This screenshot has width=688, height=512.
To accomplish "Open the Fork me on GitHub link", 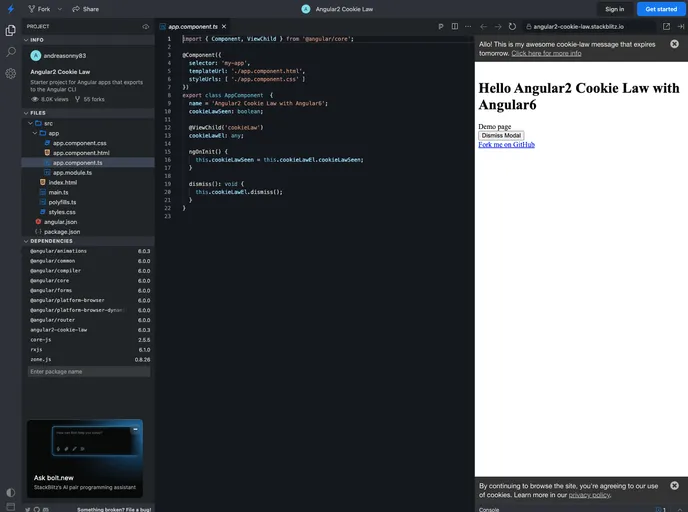I will [506, 145].
